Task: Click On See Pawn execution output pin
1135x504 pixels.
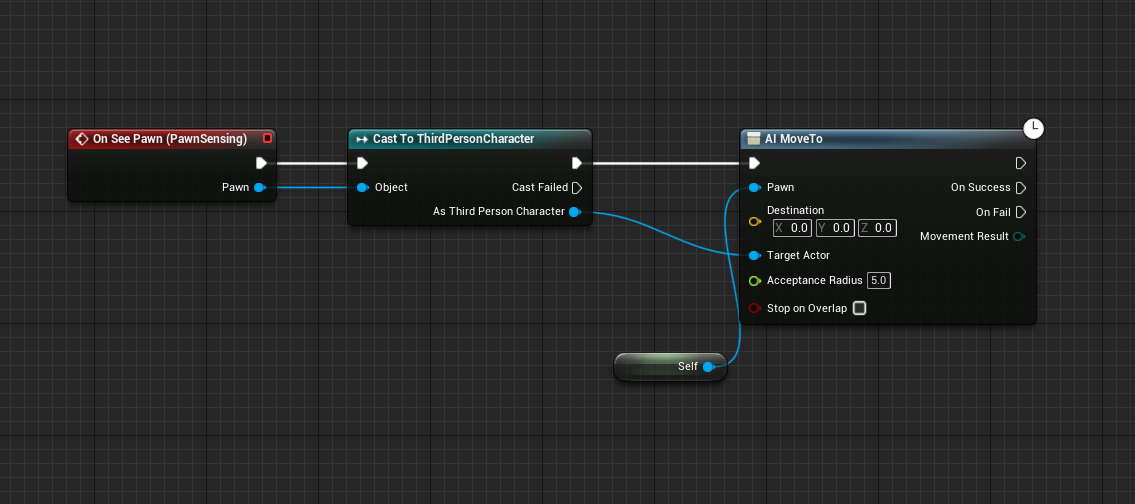Action: click(261, 163)
